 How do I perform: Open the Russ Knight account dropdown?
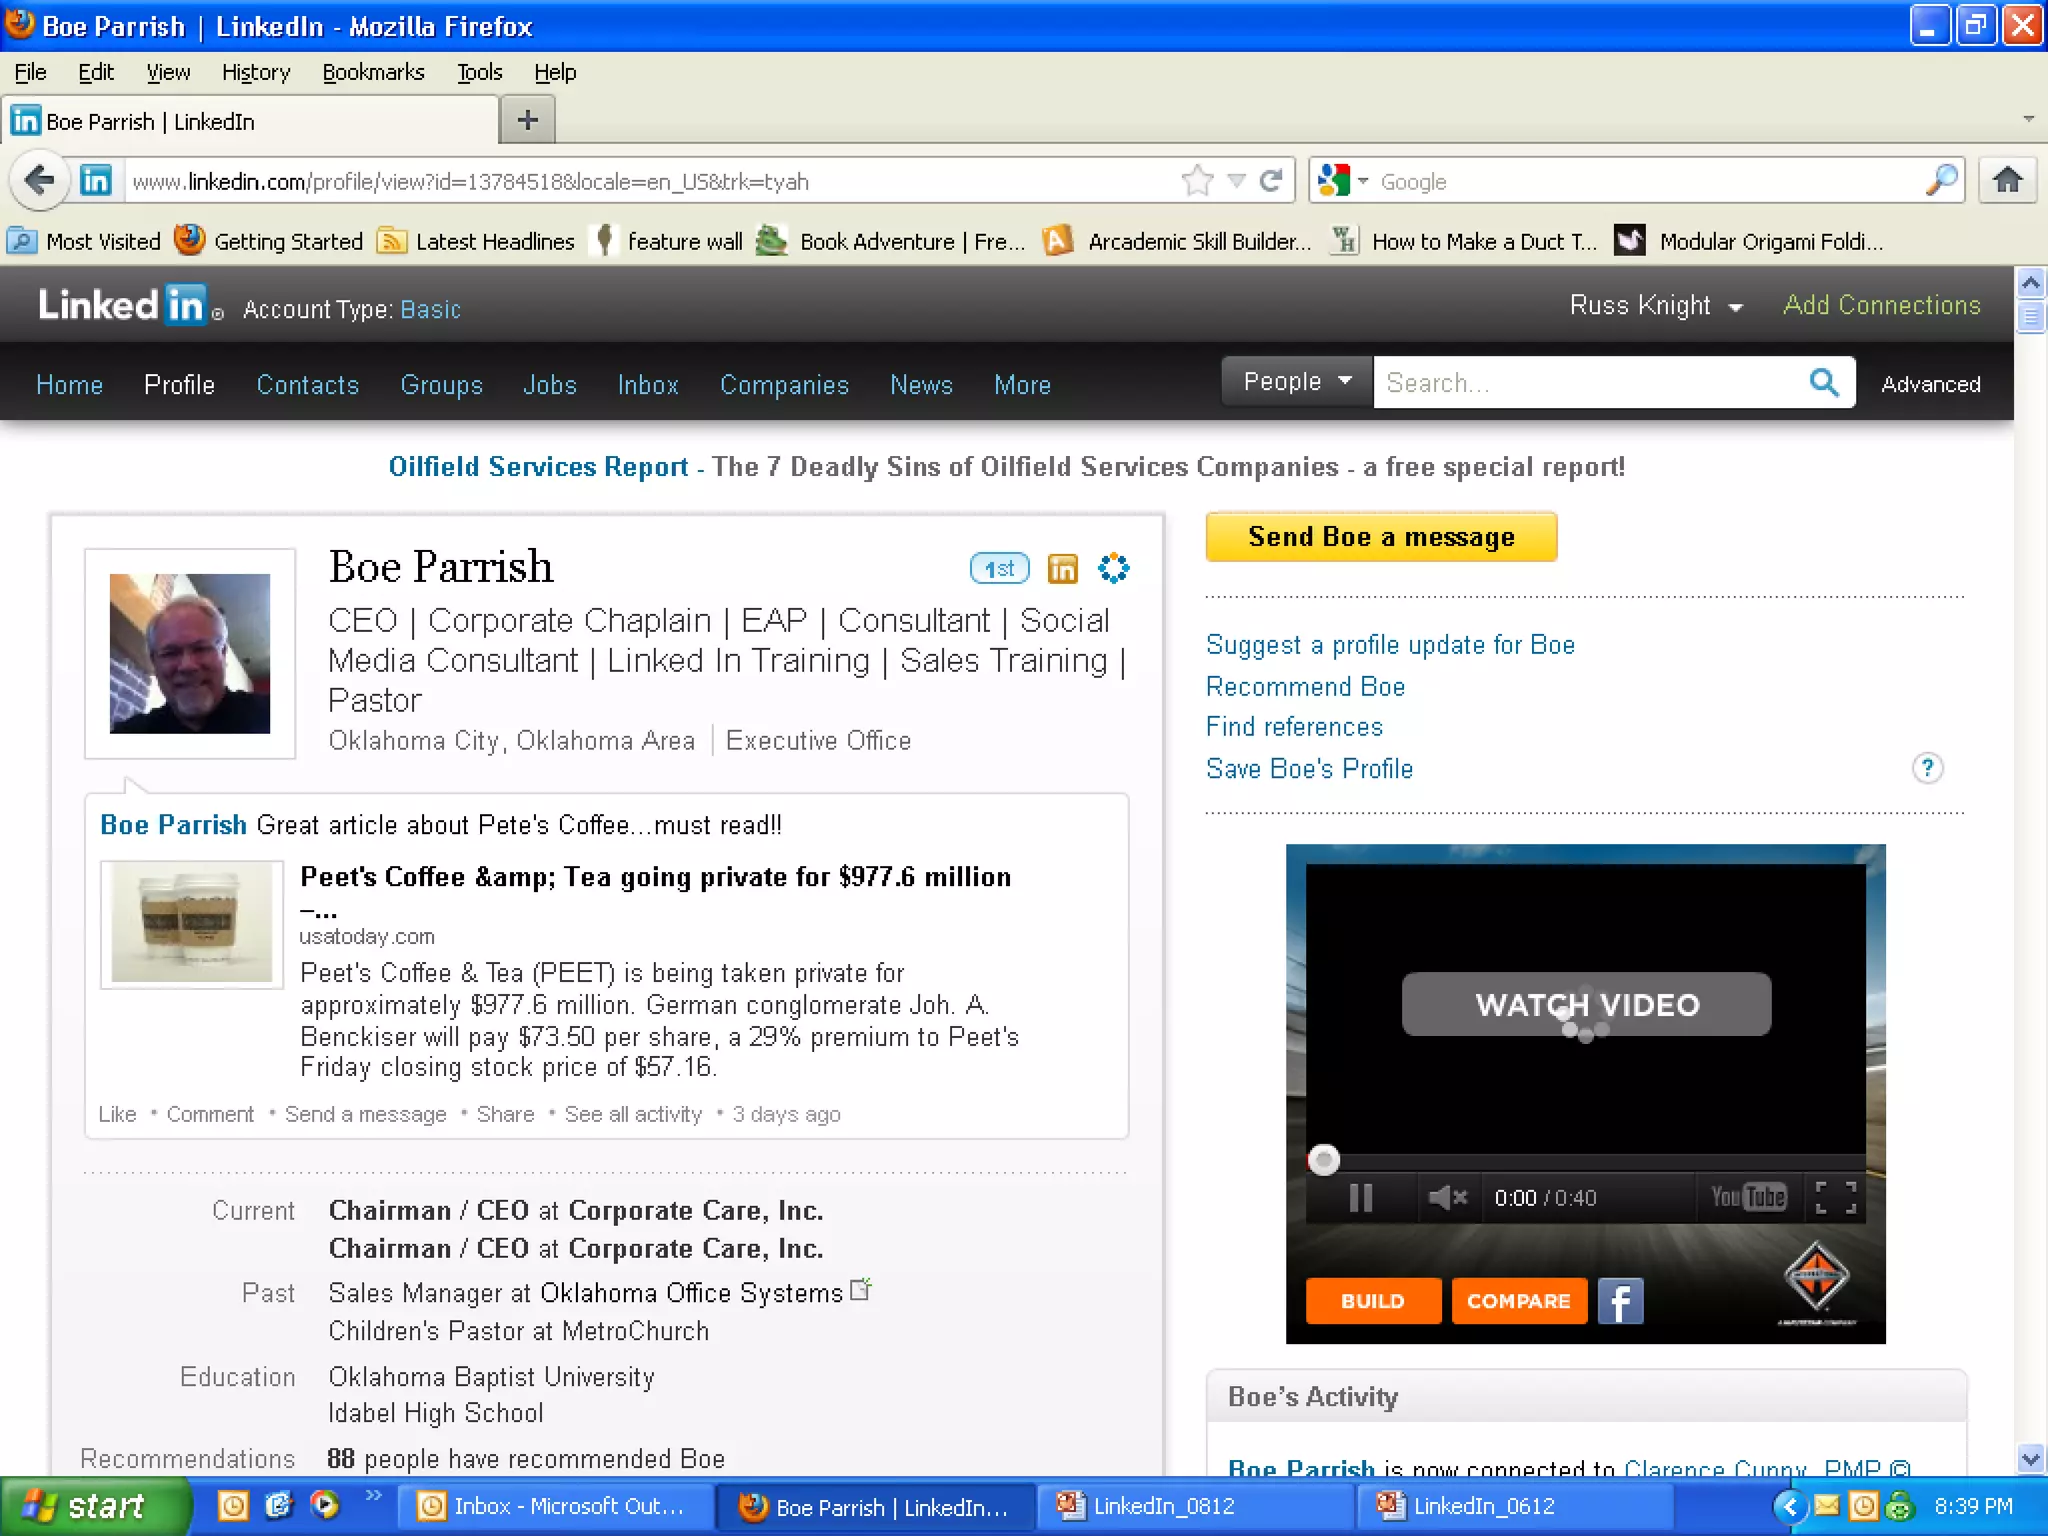click(1656, 306)
